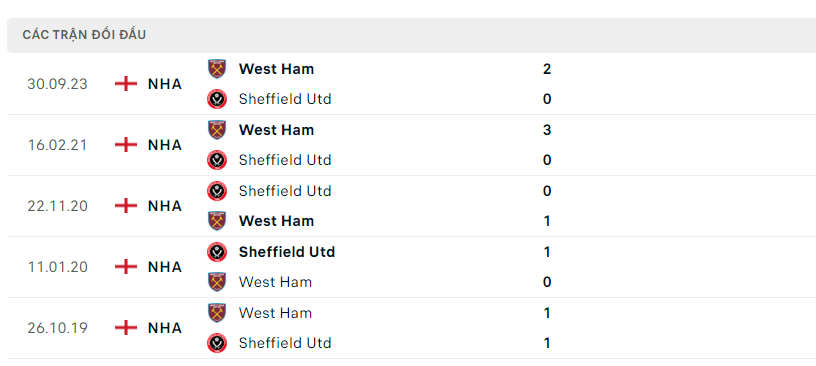Select NHA league label for 11.01.20
816x366 pixels.
pos(165,267)
